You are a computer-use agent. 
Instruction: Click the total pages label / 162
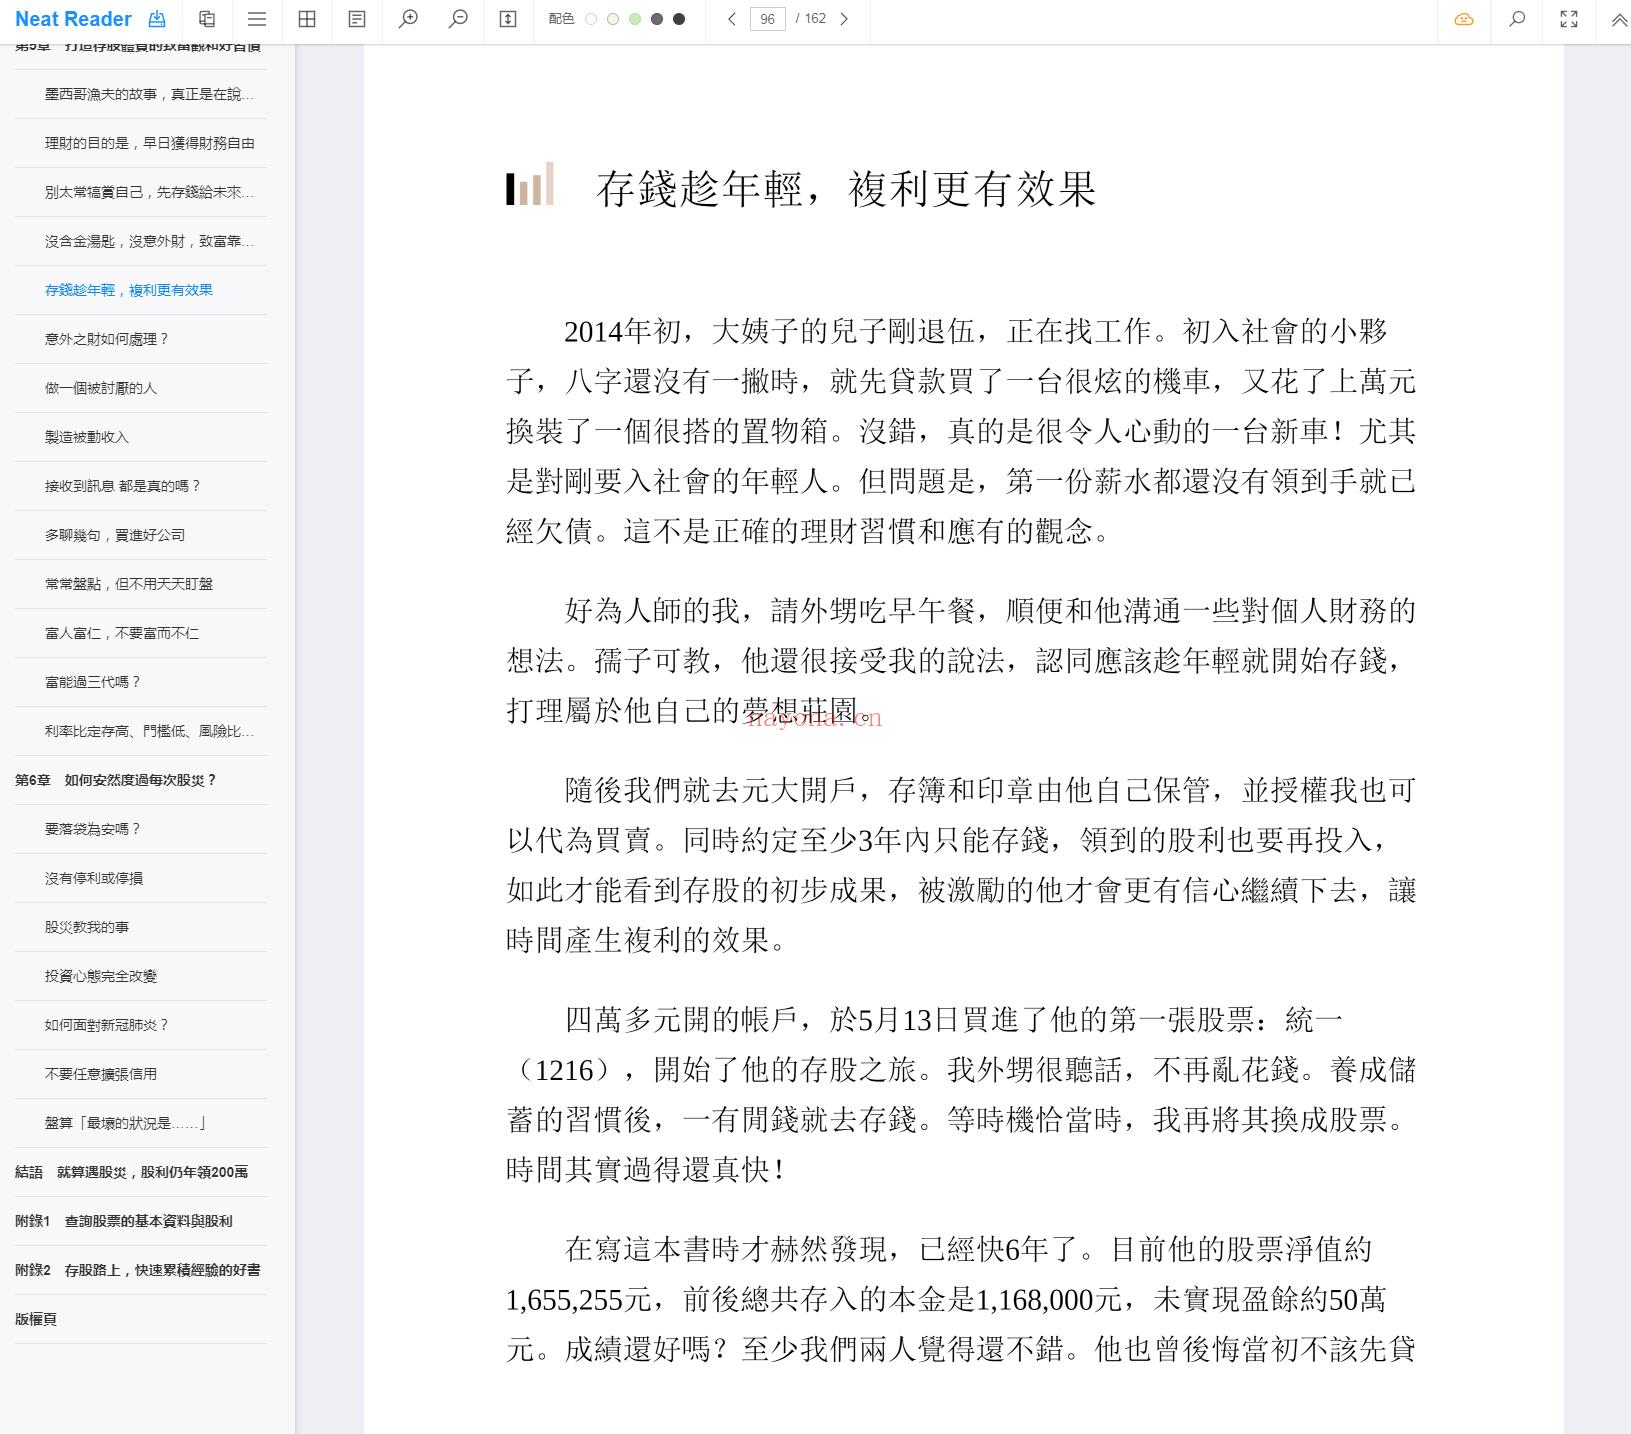[x=811, y=19]
